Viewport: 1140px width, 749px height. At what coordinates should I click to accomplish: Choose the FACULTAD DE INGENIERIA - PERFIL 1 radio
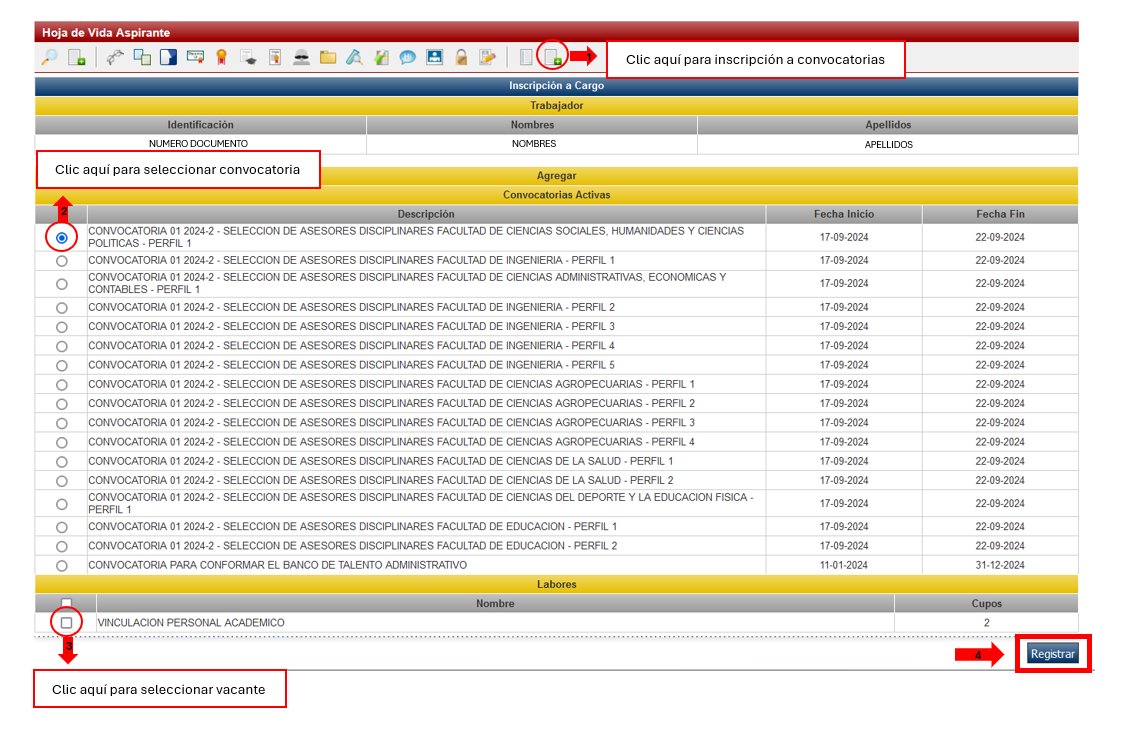(62, 261)
